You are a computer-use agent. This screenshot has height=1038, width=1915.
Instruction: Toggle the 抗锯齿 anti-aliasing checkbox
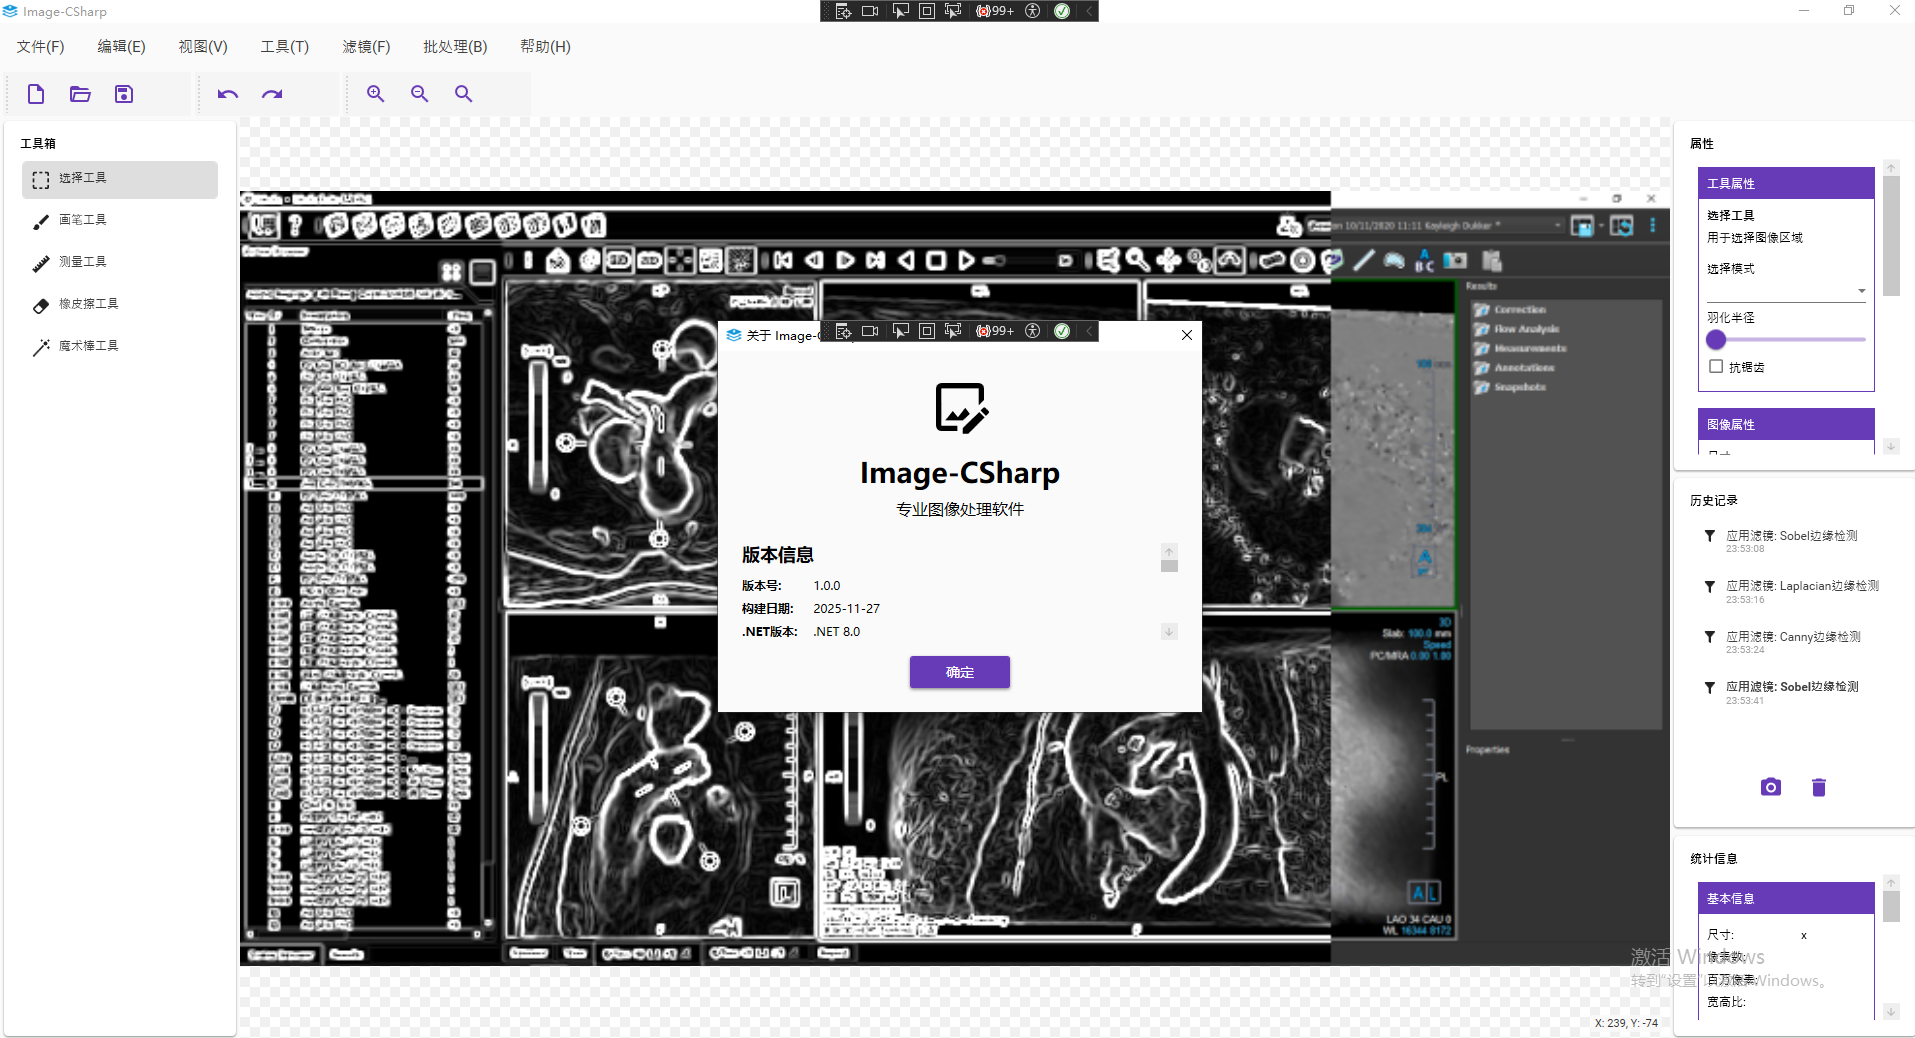coord(1716,367)
